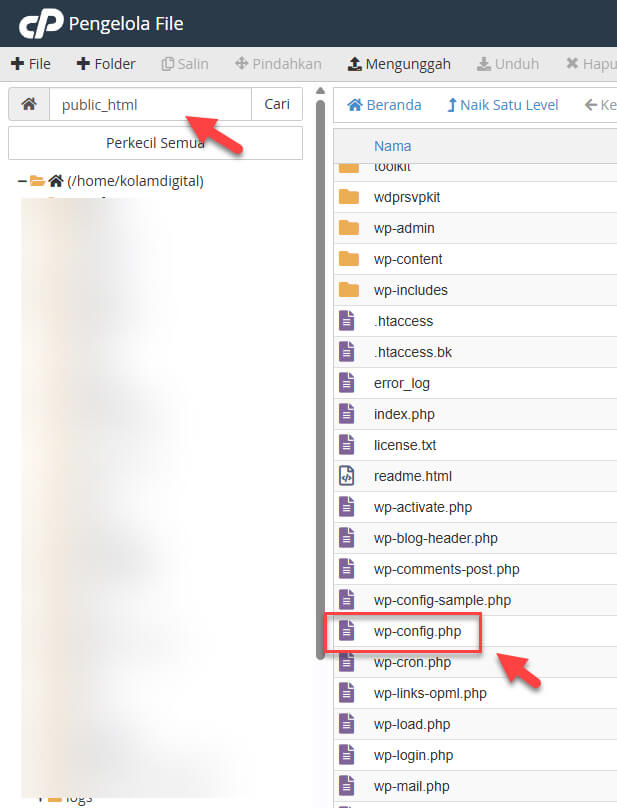This screenshot has width=617, height=808.
Task: Click the wp-config.php file icon
Action: [347, 631]
